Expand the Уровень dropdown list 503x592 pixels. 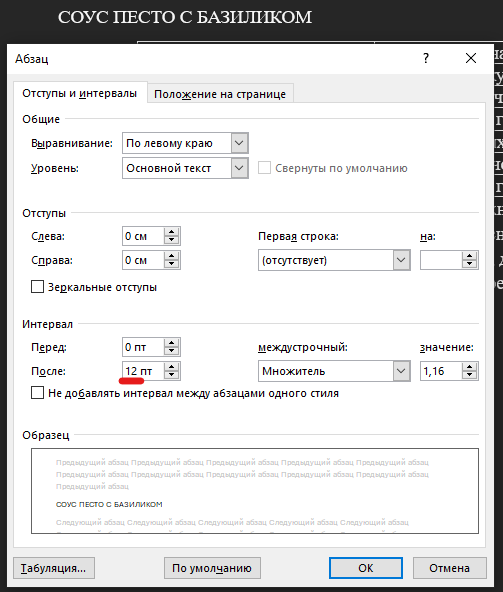pos(239,168)
